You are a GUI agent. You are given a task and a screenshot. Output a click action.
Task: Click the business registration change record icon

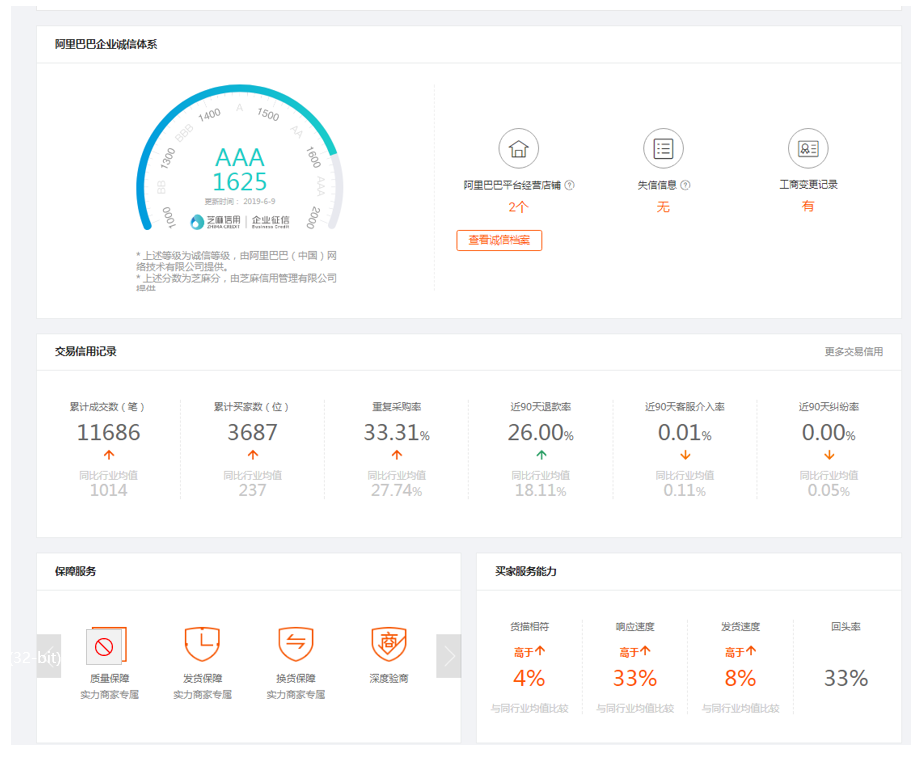(808, 149)
